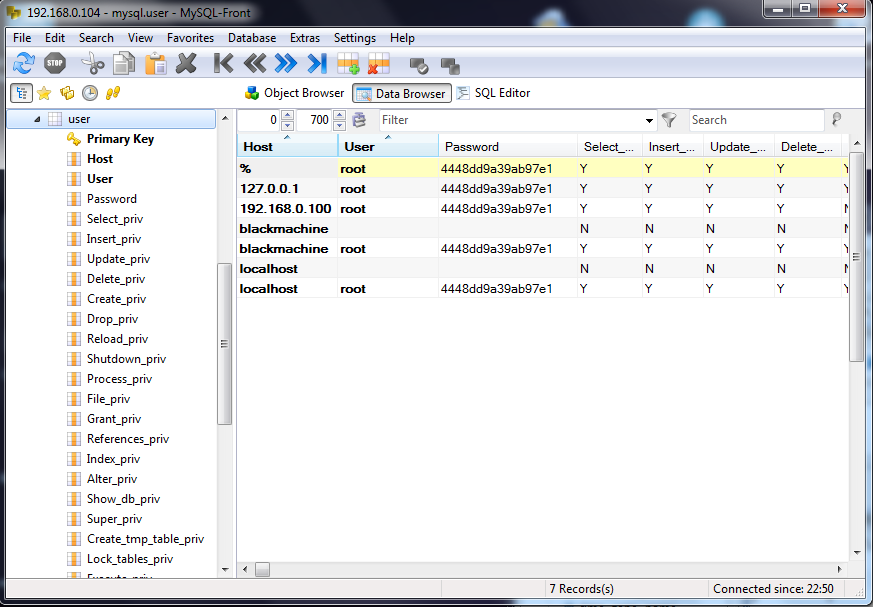Open the View menu
The width and height of the screenshot is (873, 607).
coord(140,38)
